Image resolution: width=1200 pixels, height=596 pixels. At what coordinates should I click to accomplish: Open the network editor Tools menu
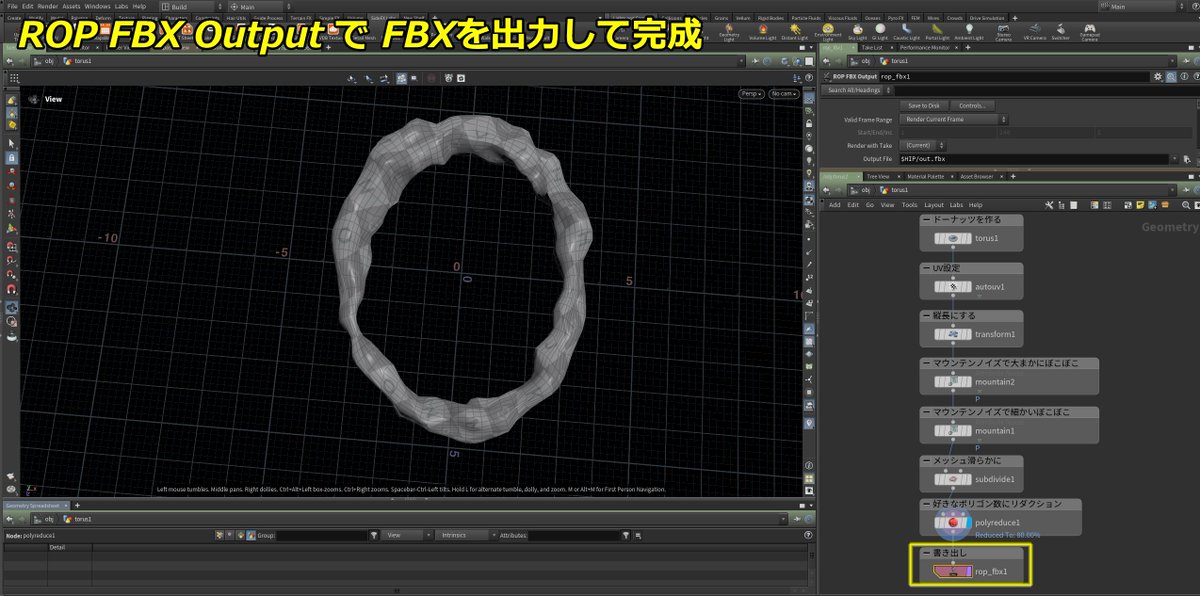pyautogui.click(x=909, y=204)
